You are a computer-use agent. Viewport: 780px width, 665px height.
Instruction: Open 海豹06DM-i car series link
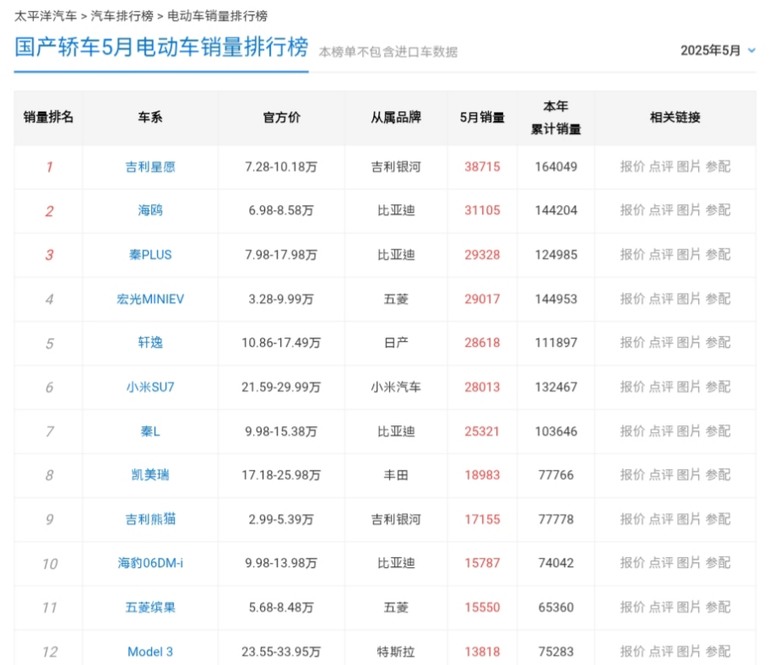pyautogui.click(x=150, y=563)
